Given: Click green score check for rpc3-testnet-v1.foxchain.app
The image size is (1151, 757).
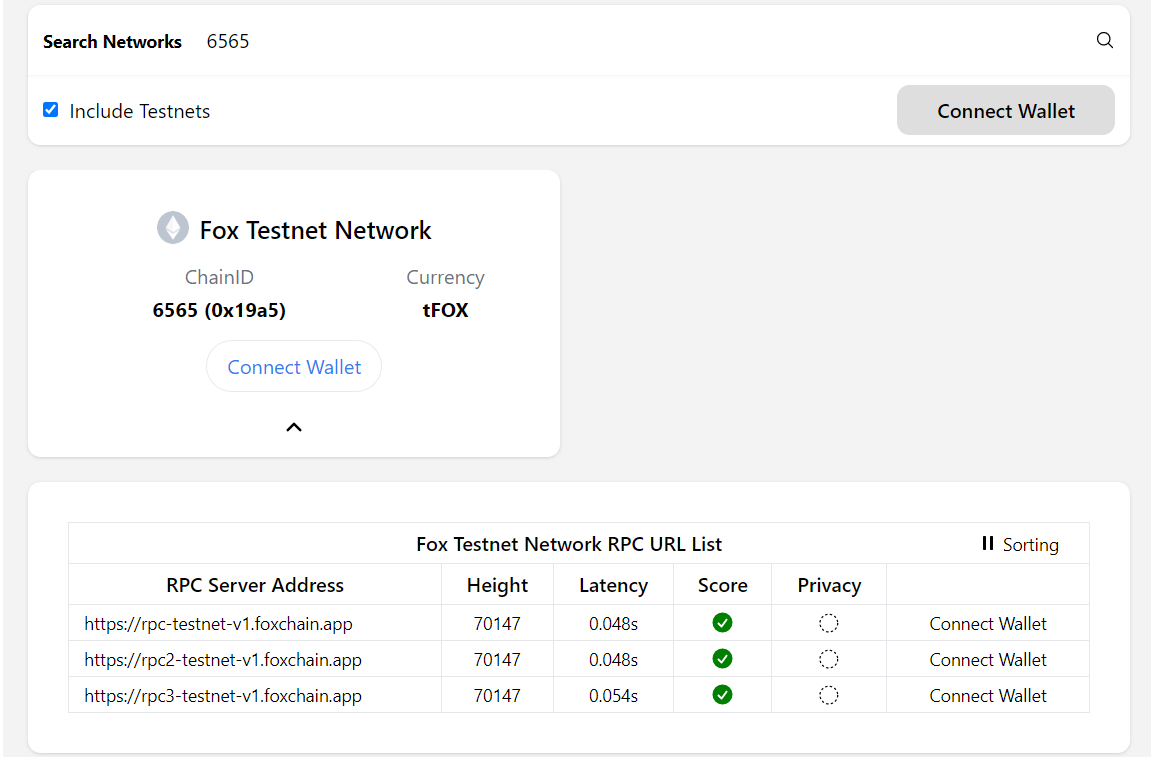Looking at the screenshot, I should click(722, 695).
